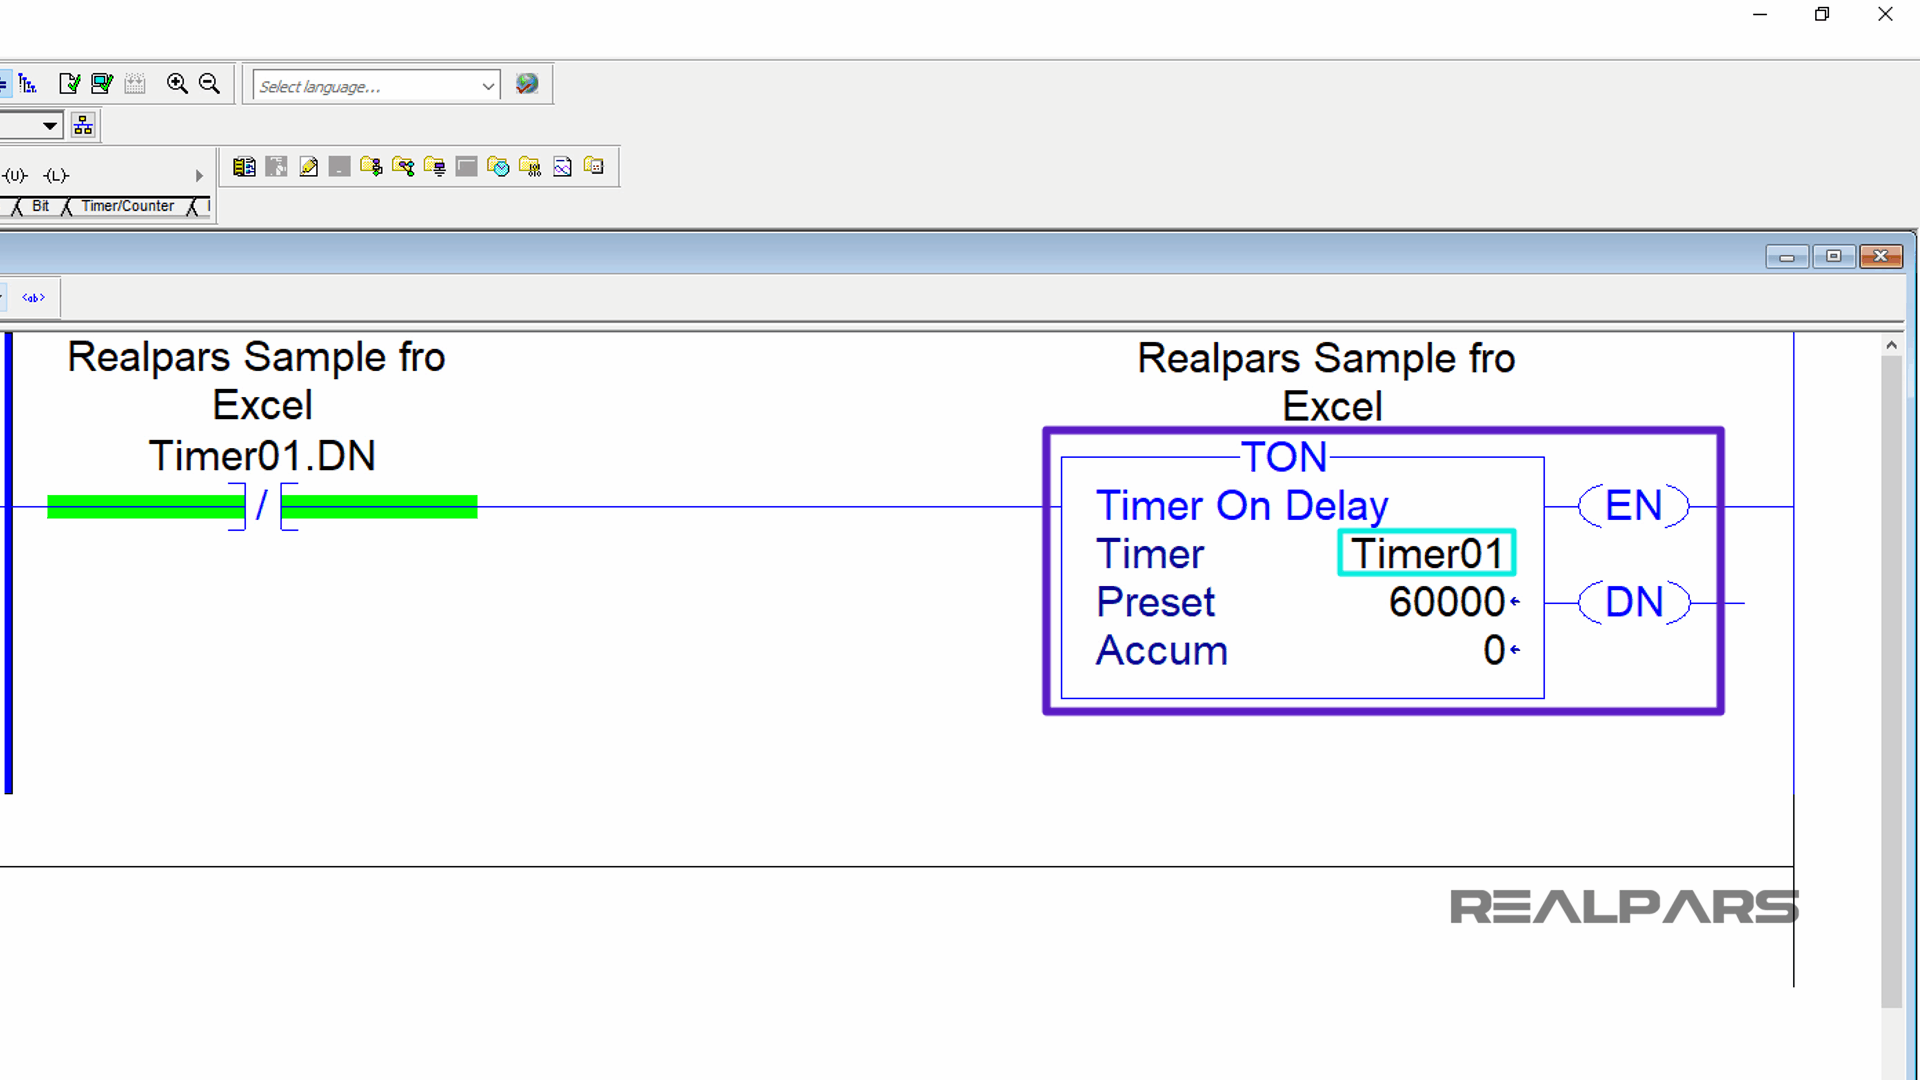Click the <ab> string element button

click(x=32, y=297)
